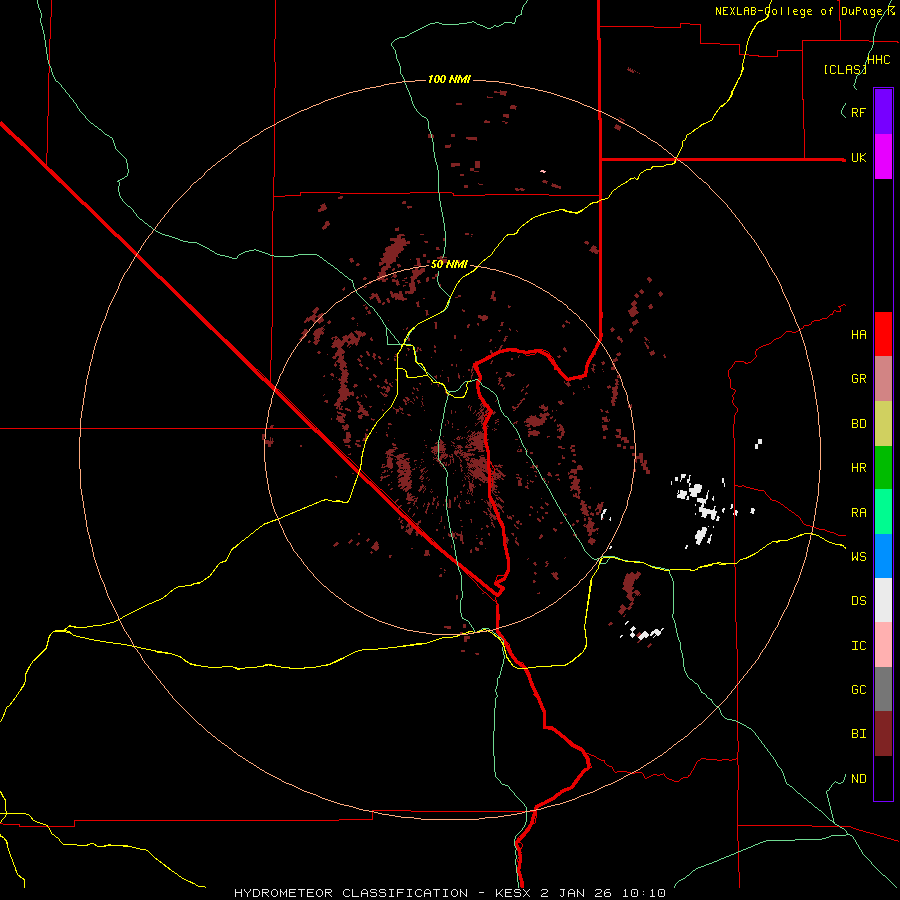Click the KESX radar site identifier

[513, 893]
